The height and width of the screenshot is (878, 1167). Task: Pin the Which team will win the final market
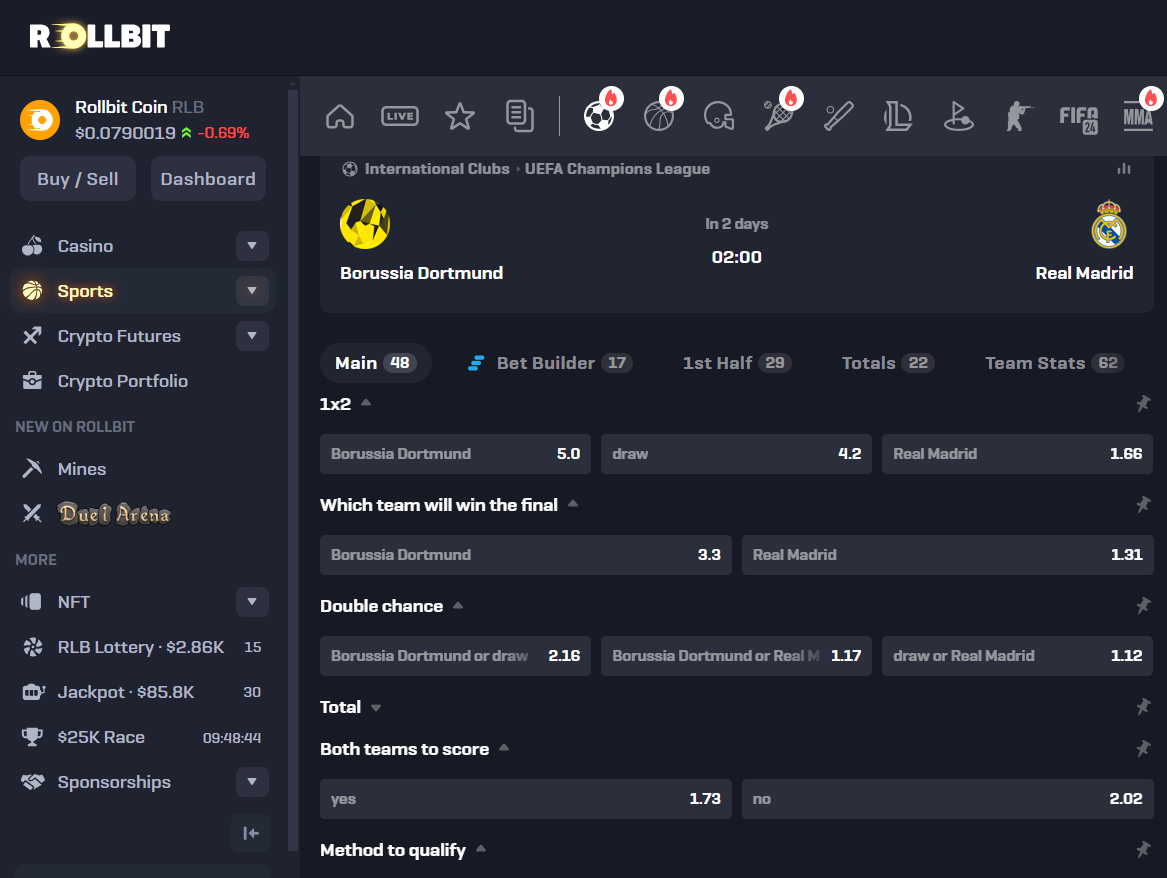[1143, 504]
